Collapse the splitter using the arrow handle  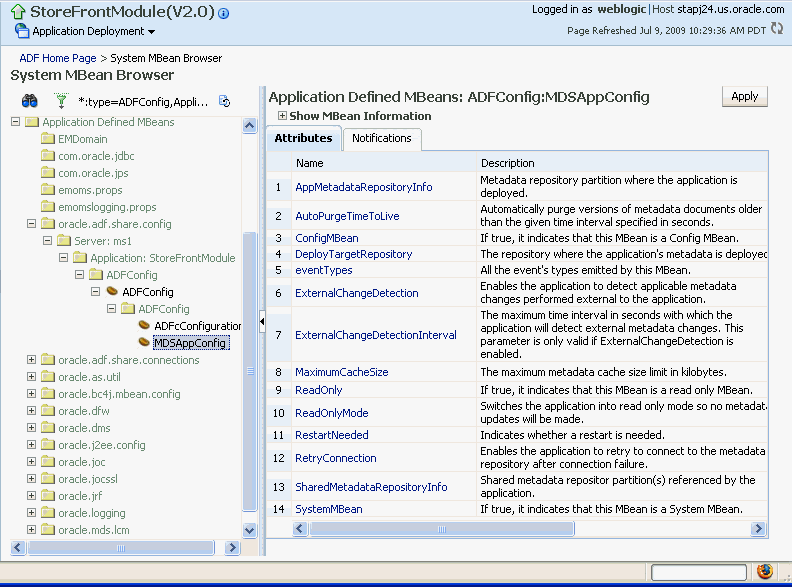[262, 321]
